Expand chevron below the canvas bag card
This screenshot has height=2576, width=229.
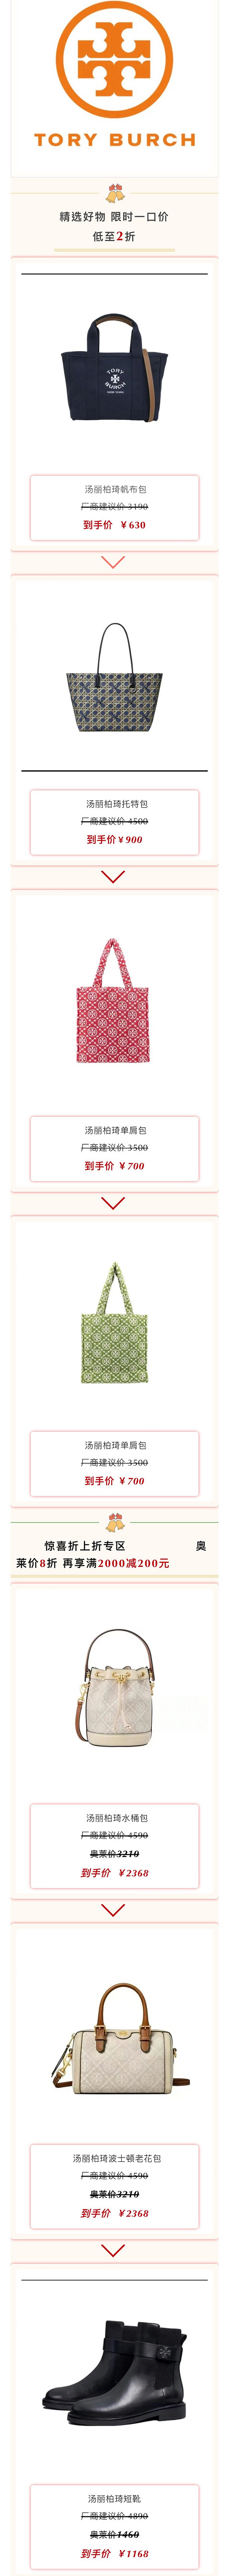click(114, 563)
